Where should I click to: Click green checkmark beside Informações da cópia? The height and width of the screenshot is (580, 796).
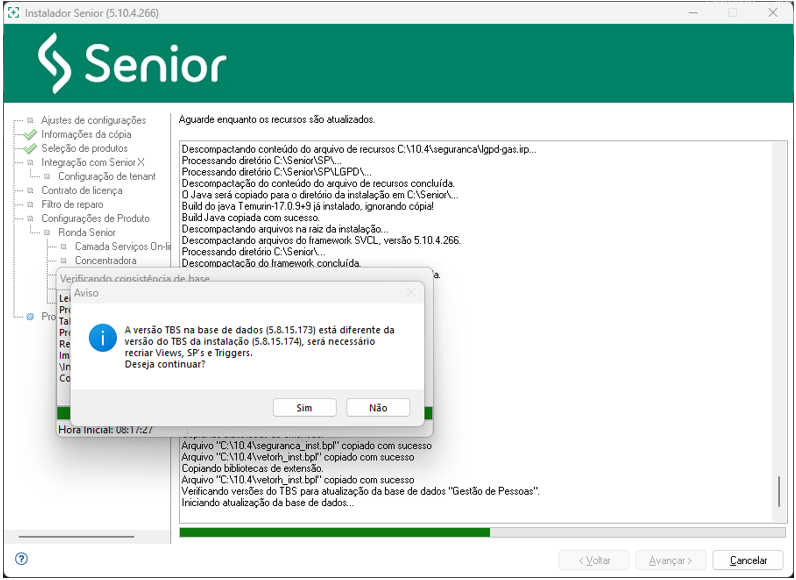30,134
